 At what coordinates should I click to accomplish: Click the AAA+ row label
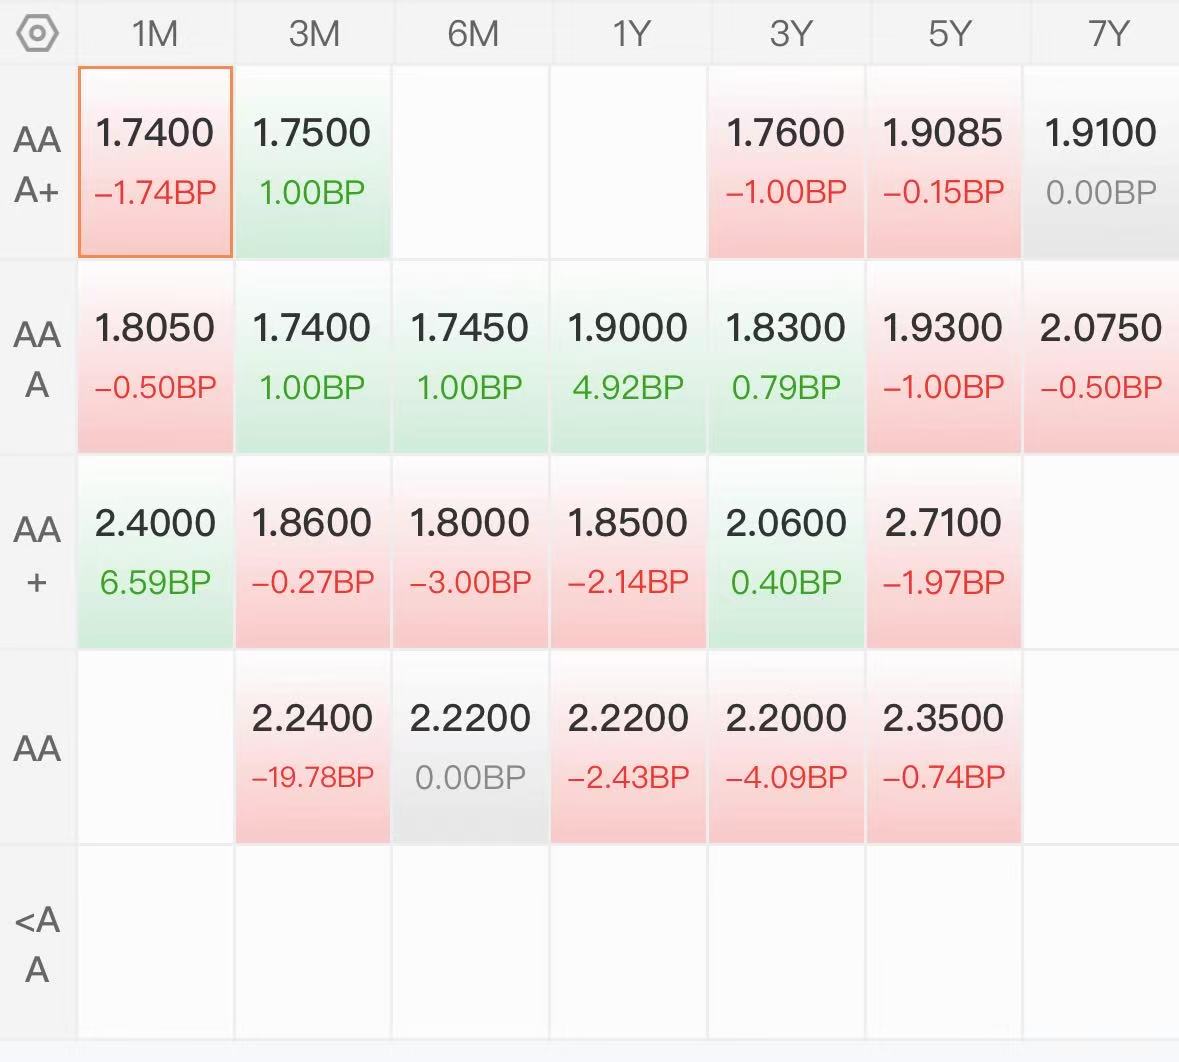pyautogui.click(x=37, y=163)
